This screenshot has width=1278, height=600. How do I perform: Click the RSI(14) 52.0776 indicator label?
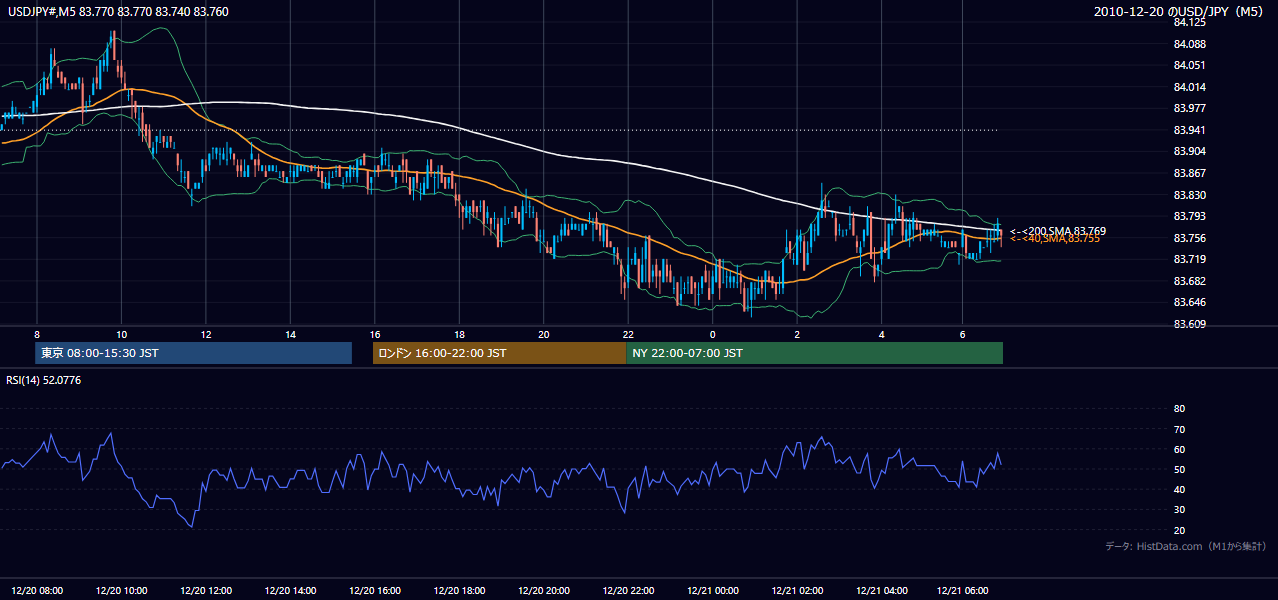coord(44,380)
